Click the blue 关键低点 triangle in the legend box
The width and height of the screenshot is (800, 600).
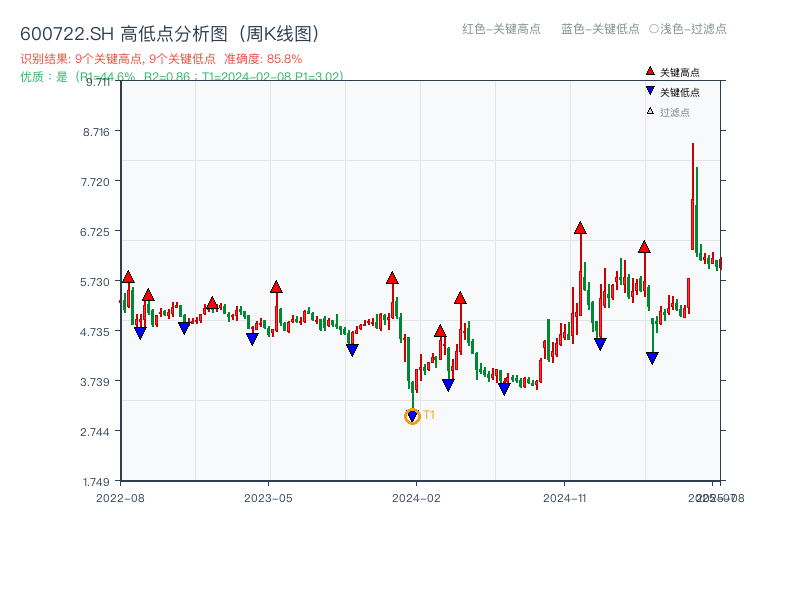(650, 92)
